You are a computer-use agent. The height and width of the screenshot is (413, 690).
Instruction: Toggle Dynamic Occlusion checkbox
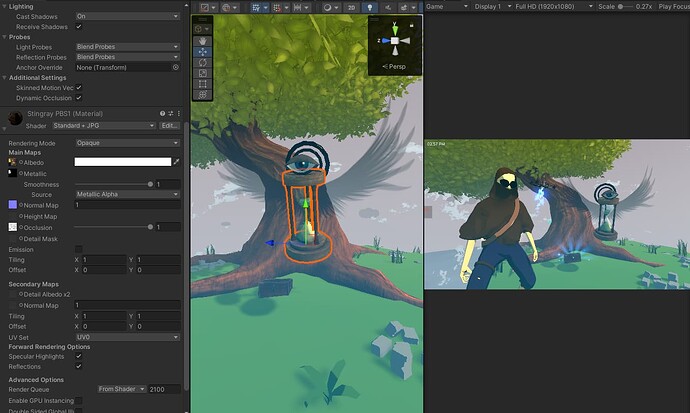[79, 98]
